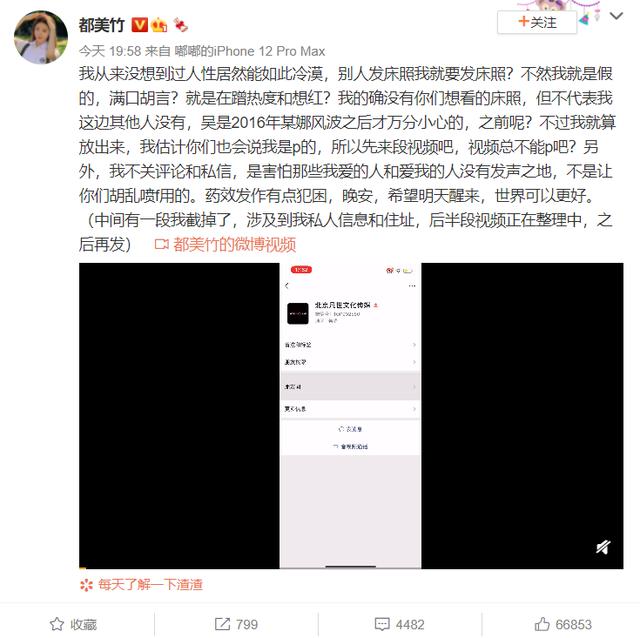Click the 都美竹 username
Screen dimensions: 640x638
tap(102, 25)
